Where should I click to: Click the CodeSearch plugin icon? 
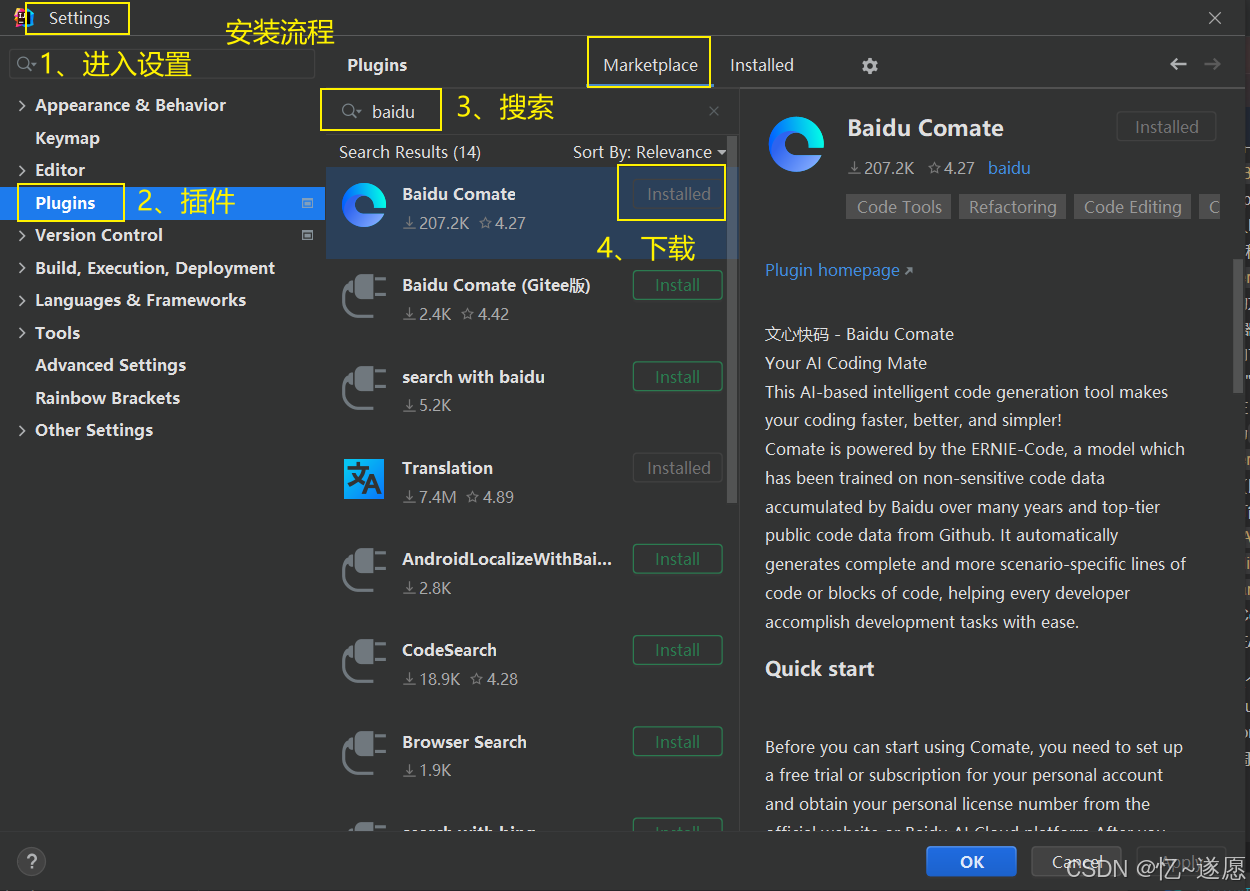tap(363, 662)
